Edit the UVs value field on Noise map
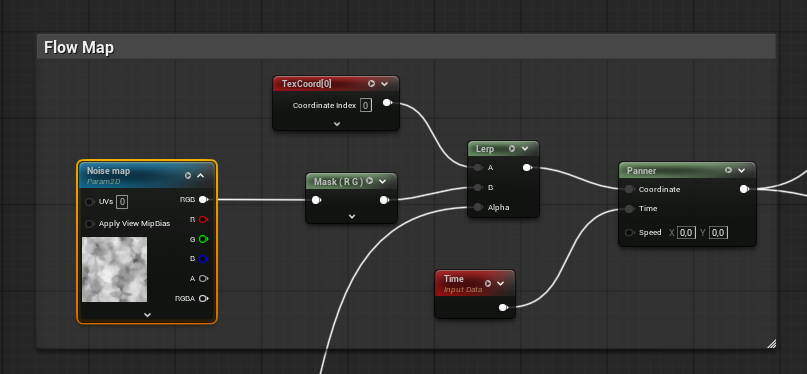Screen dimensions: 807x374 pyautogui.click(x=122, y=202)
